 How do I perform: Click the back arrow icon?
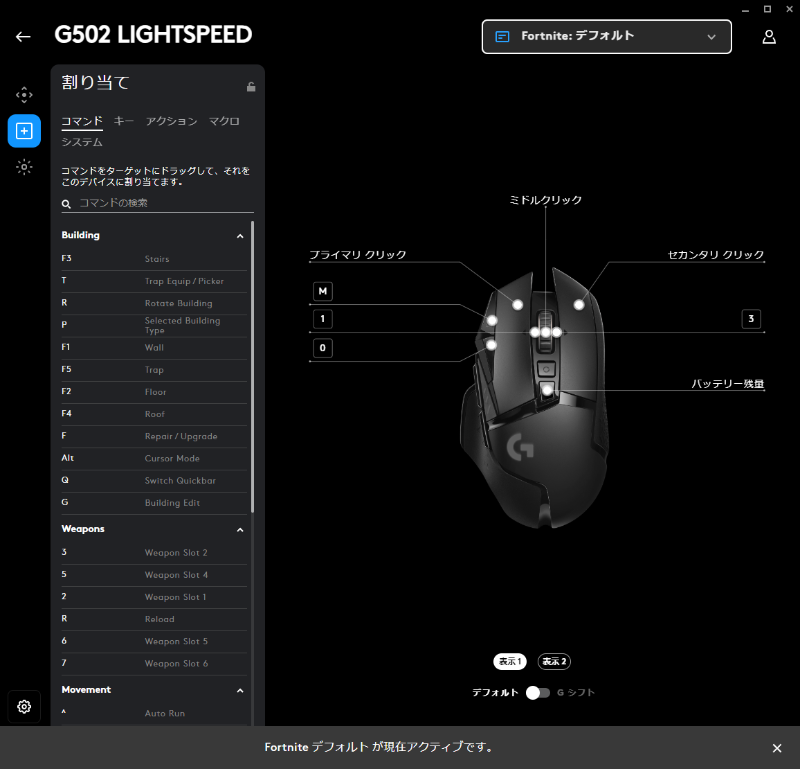pyautogui.click(x=23, y=37)
